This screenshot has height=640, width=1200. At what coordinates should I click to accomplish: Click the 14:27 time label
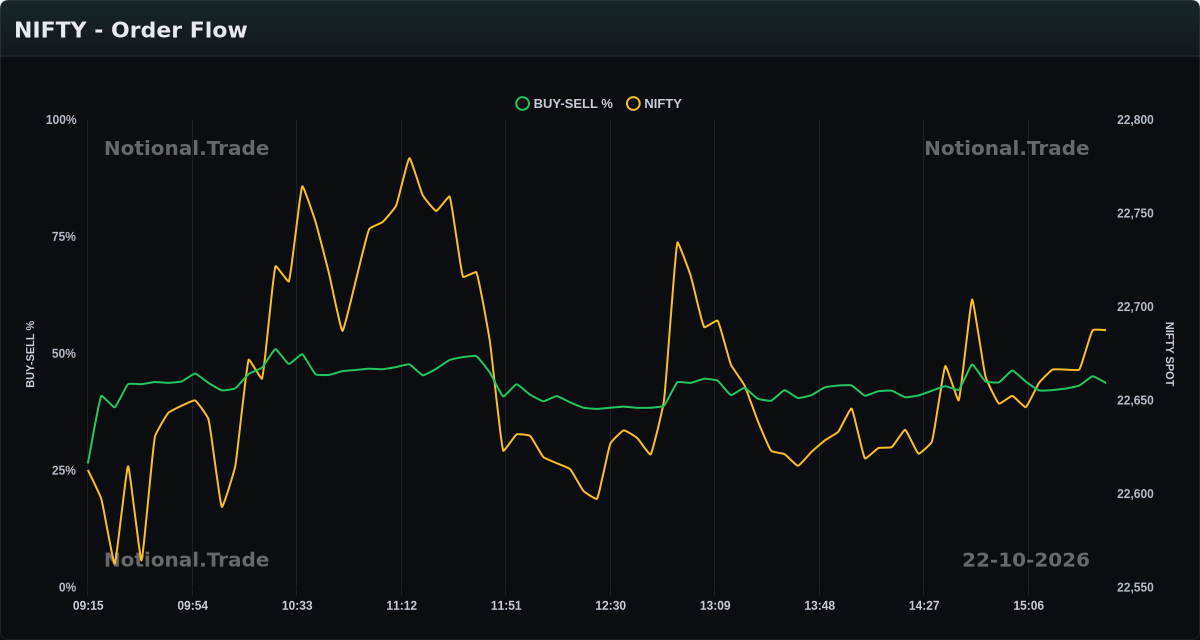coord(924,606)
